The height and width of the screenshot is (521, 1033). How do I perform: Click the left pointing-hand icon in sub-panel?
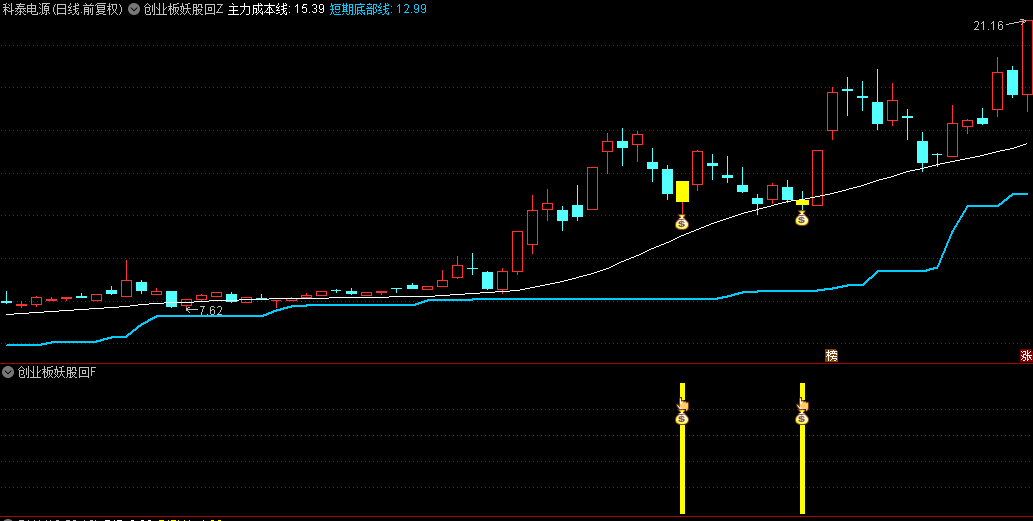click(683, 404)
